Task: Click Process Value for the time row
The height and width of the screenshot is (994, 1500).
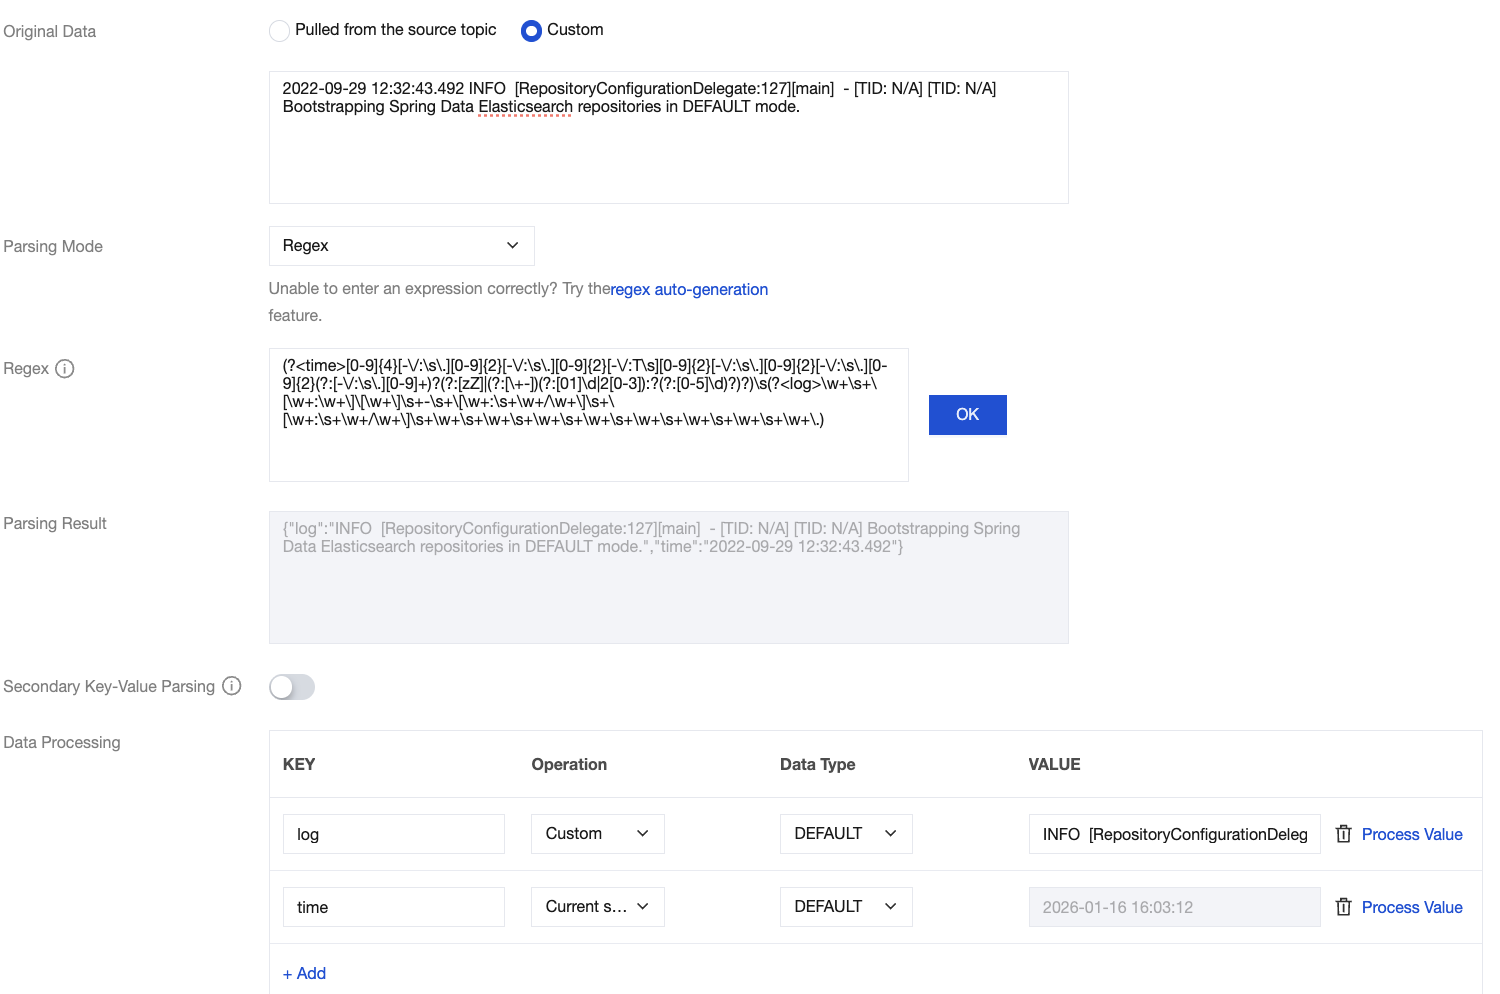Action: pyautogui.click(x=1411, y=907)
